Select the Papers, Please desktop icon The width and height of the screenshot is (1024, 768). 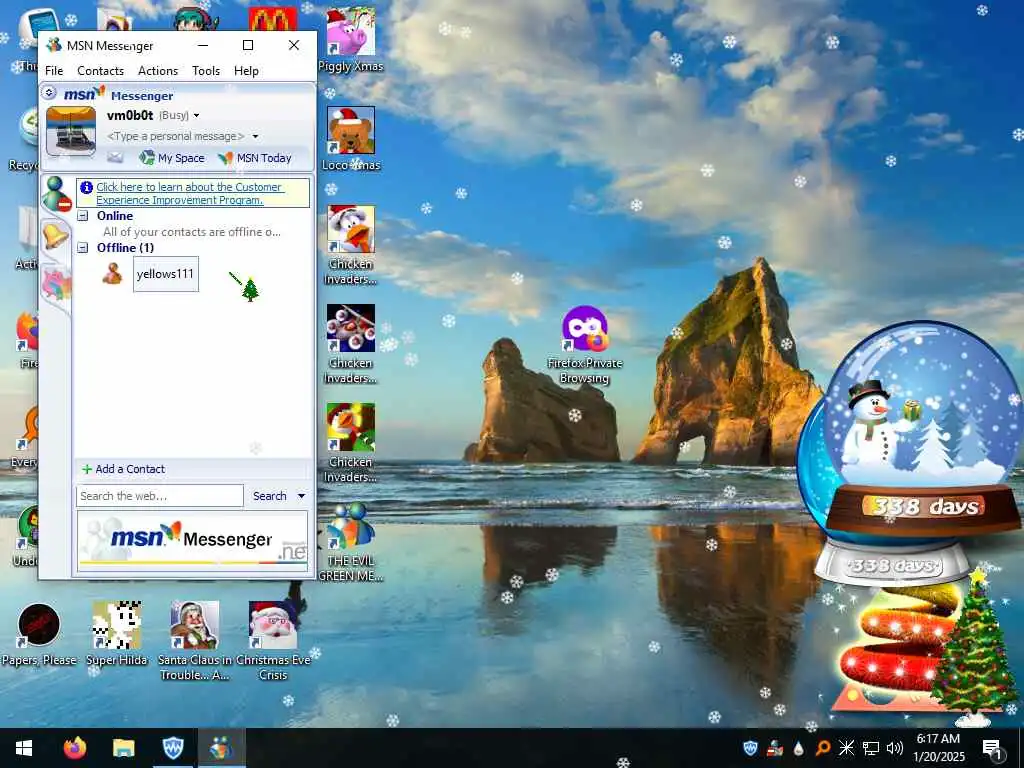[x=39, y=635]
